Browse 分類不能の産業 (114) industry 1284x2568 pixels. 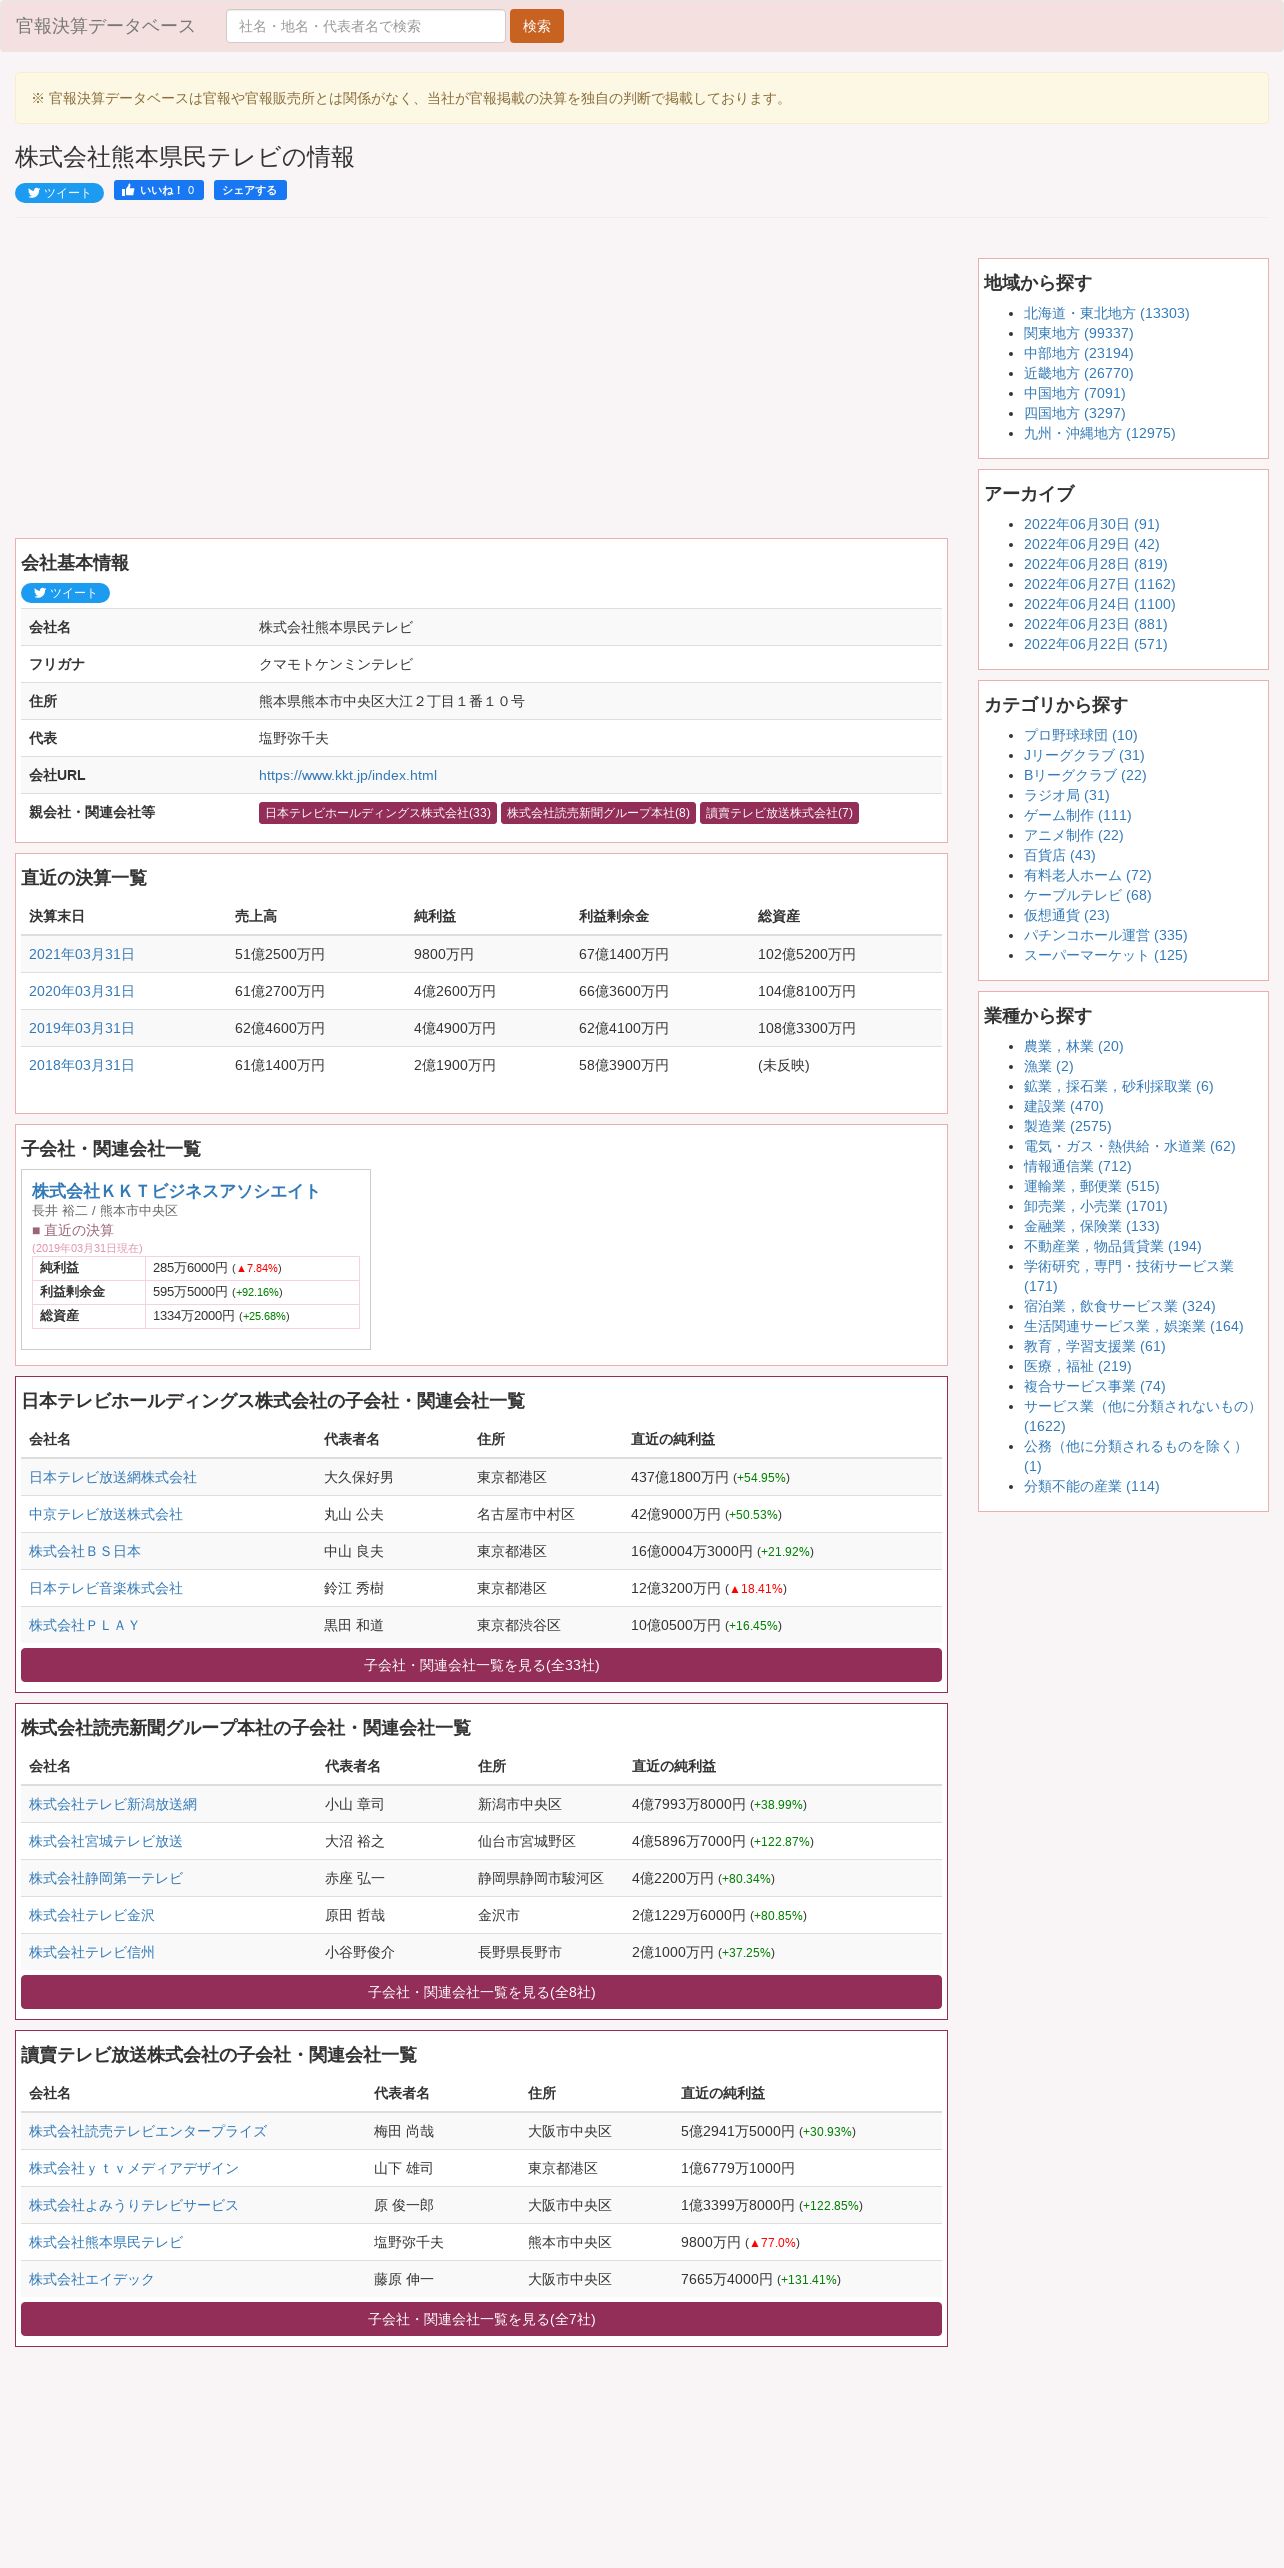[x=1091, y=1486]
